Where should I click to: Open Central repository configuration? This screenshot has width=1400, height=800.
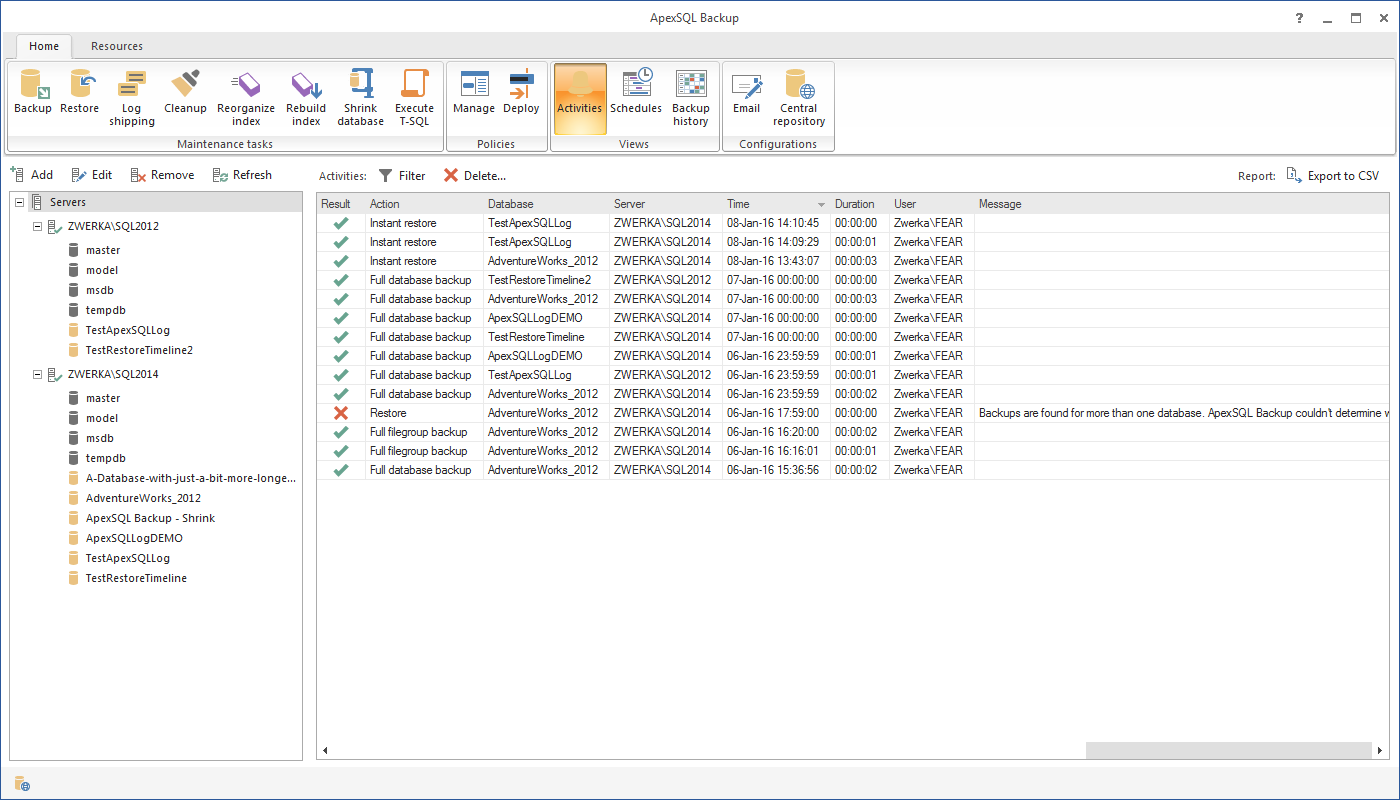click(x=799, y=98)
